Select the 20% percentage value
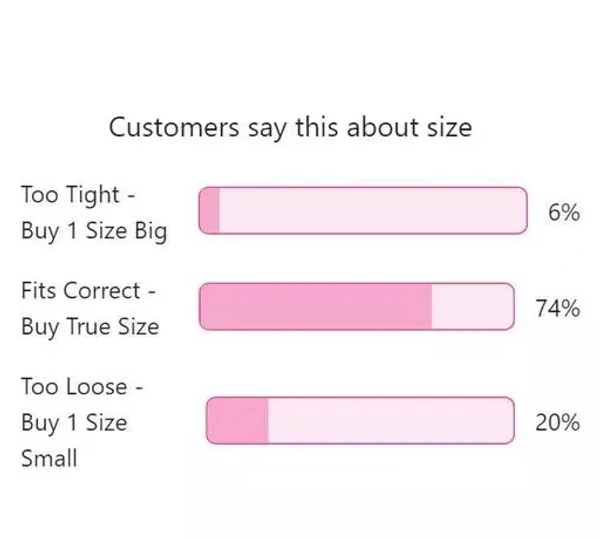Screen dimensions: 600x539 coord(557,422)
